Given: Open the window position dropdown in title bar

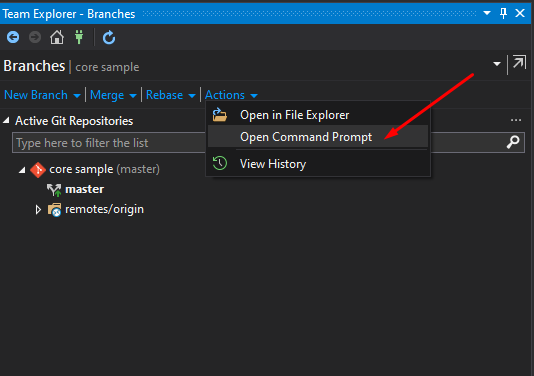Looking at the screenshot, I should 487,13.
